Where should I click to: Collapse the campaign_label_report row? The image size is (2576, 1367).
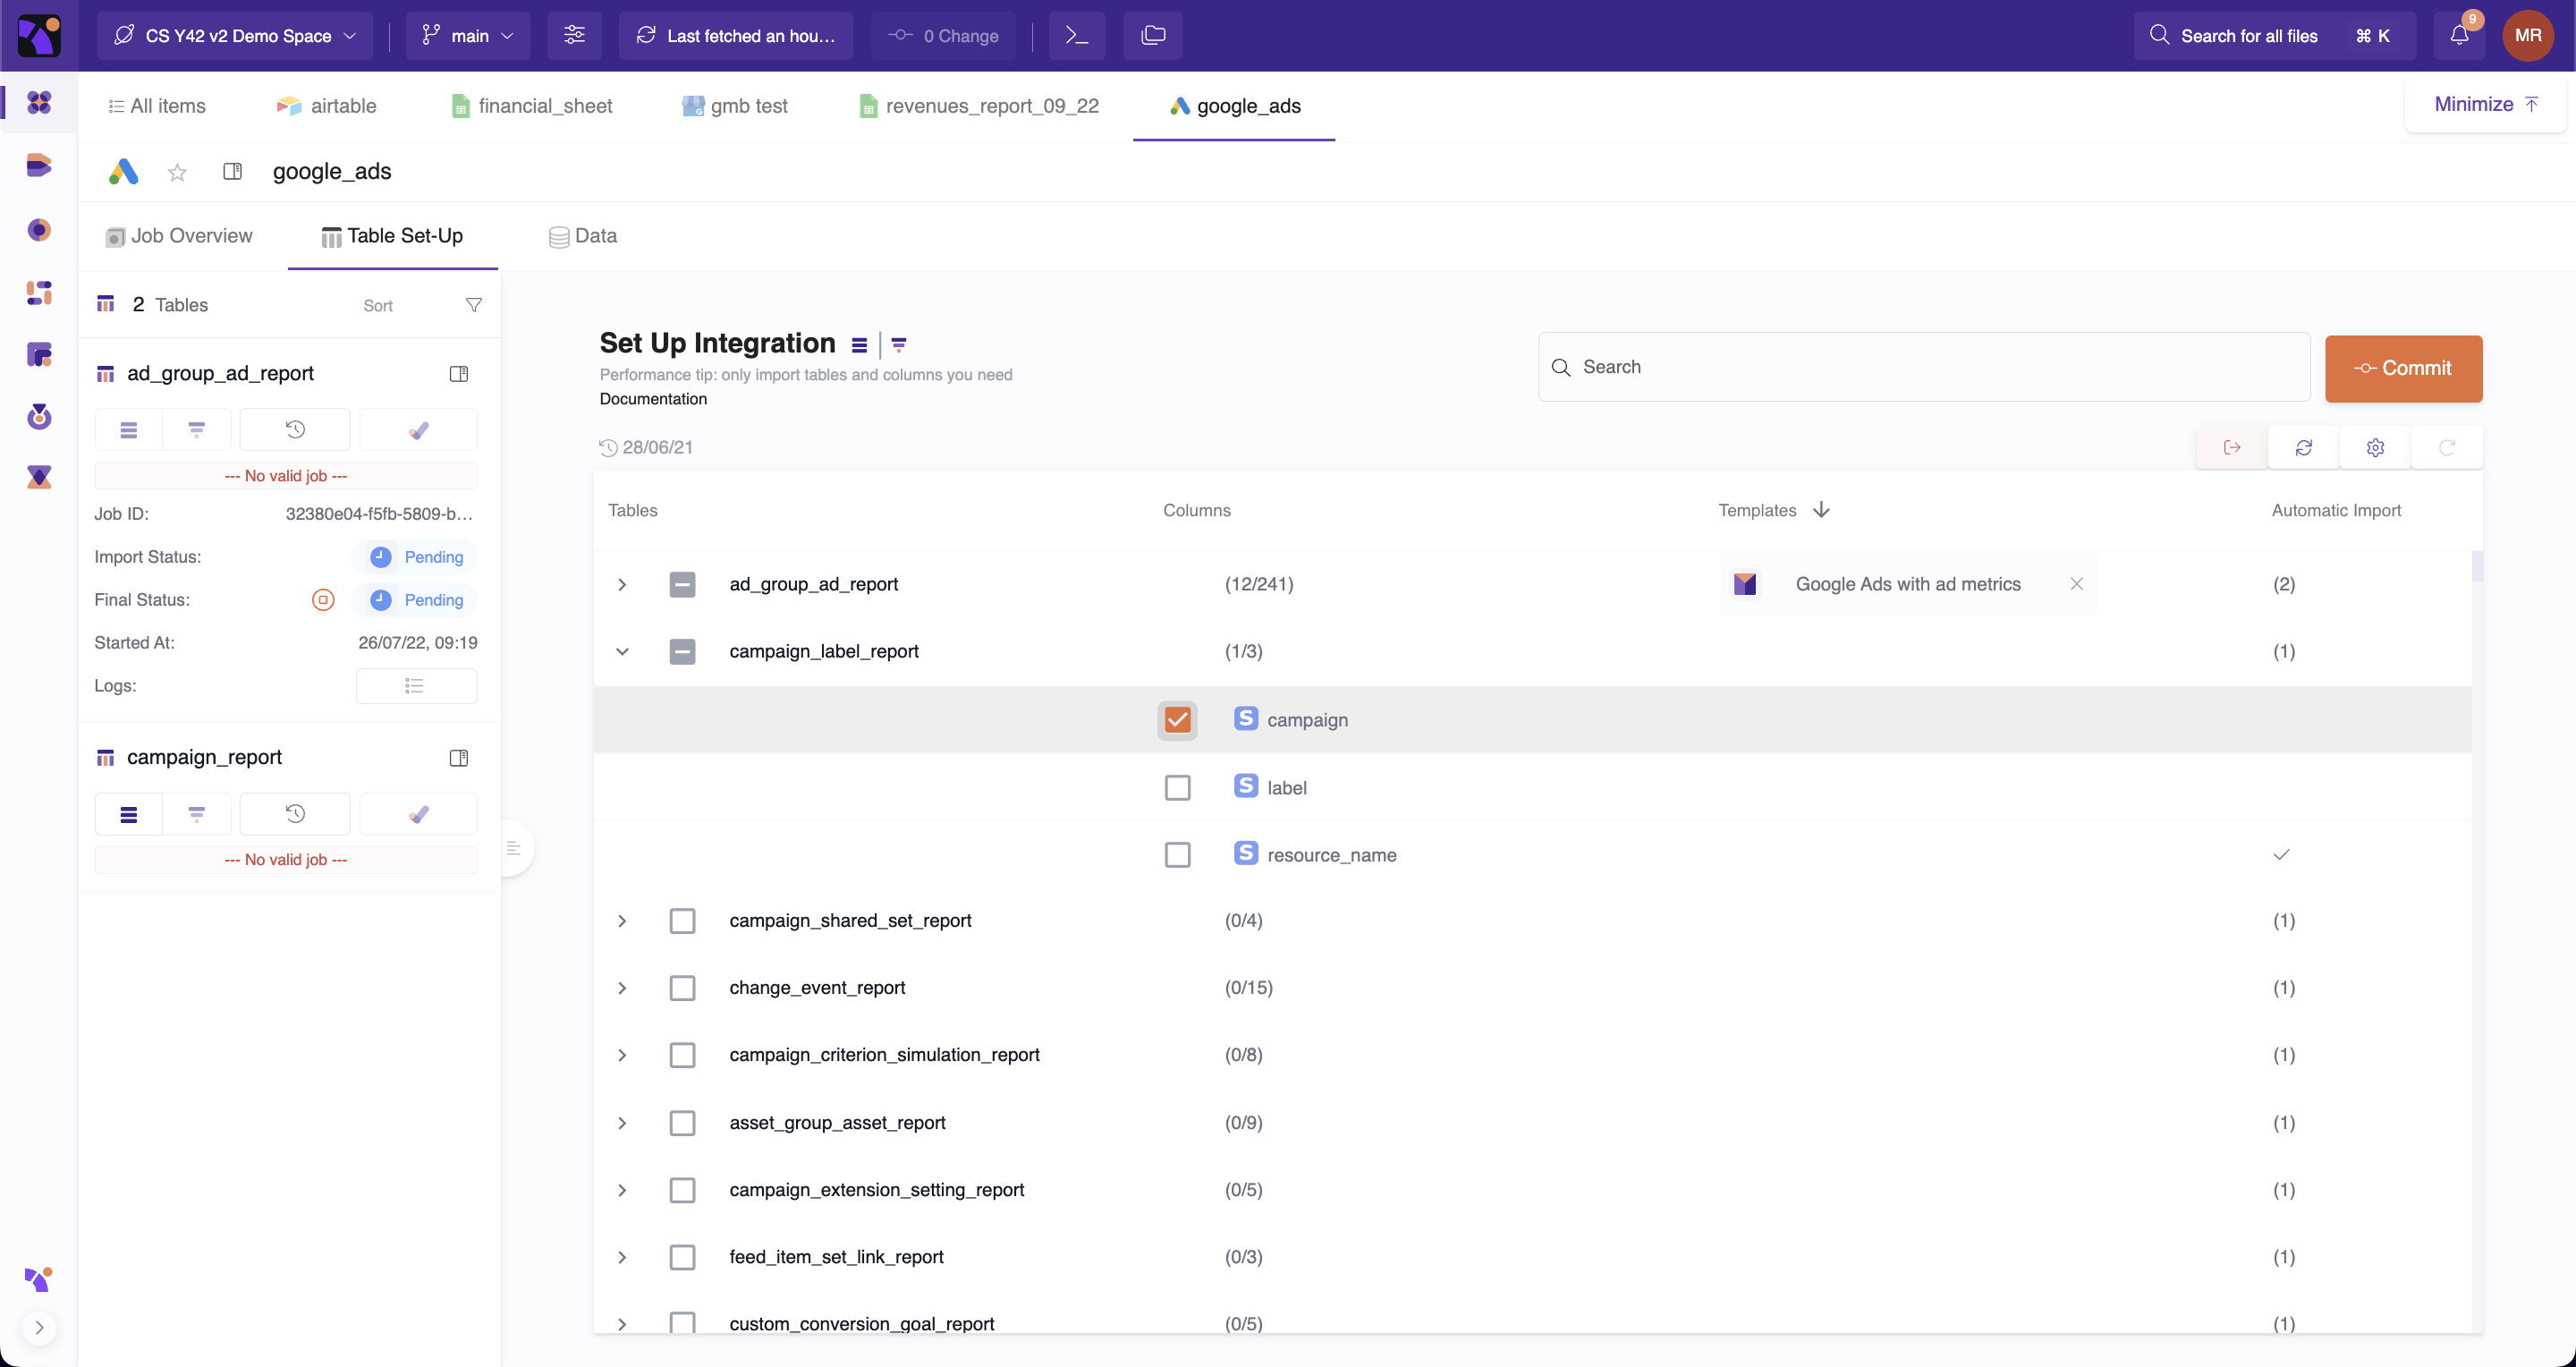click(622, 652)
